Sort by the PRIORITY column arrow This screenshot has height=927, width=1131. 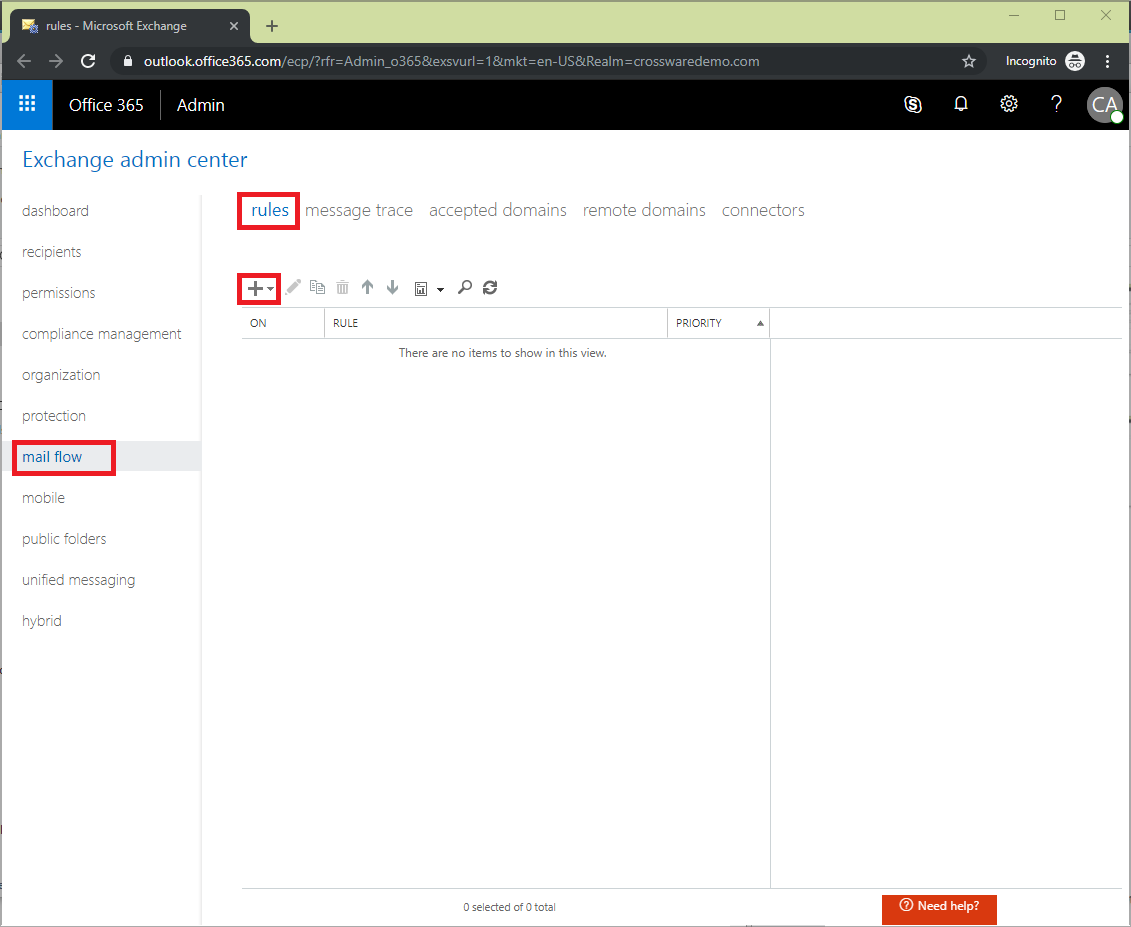pos(760,322)
